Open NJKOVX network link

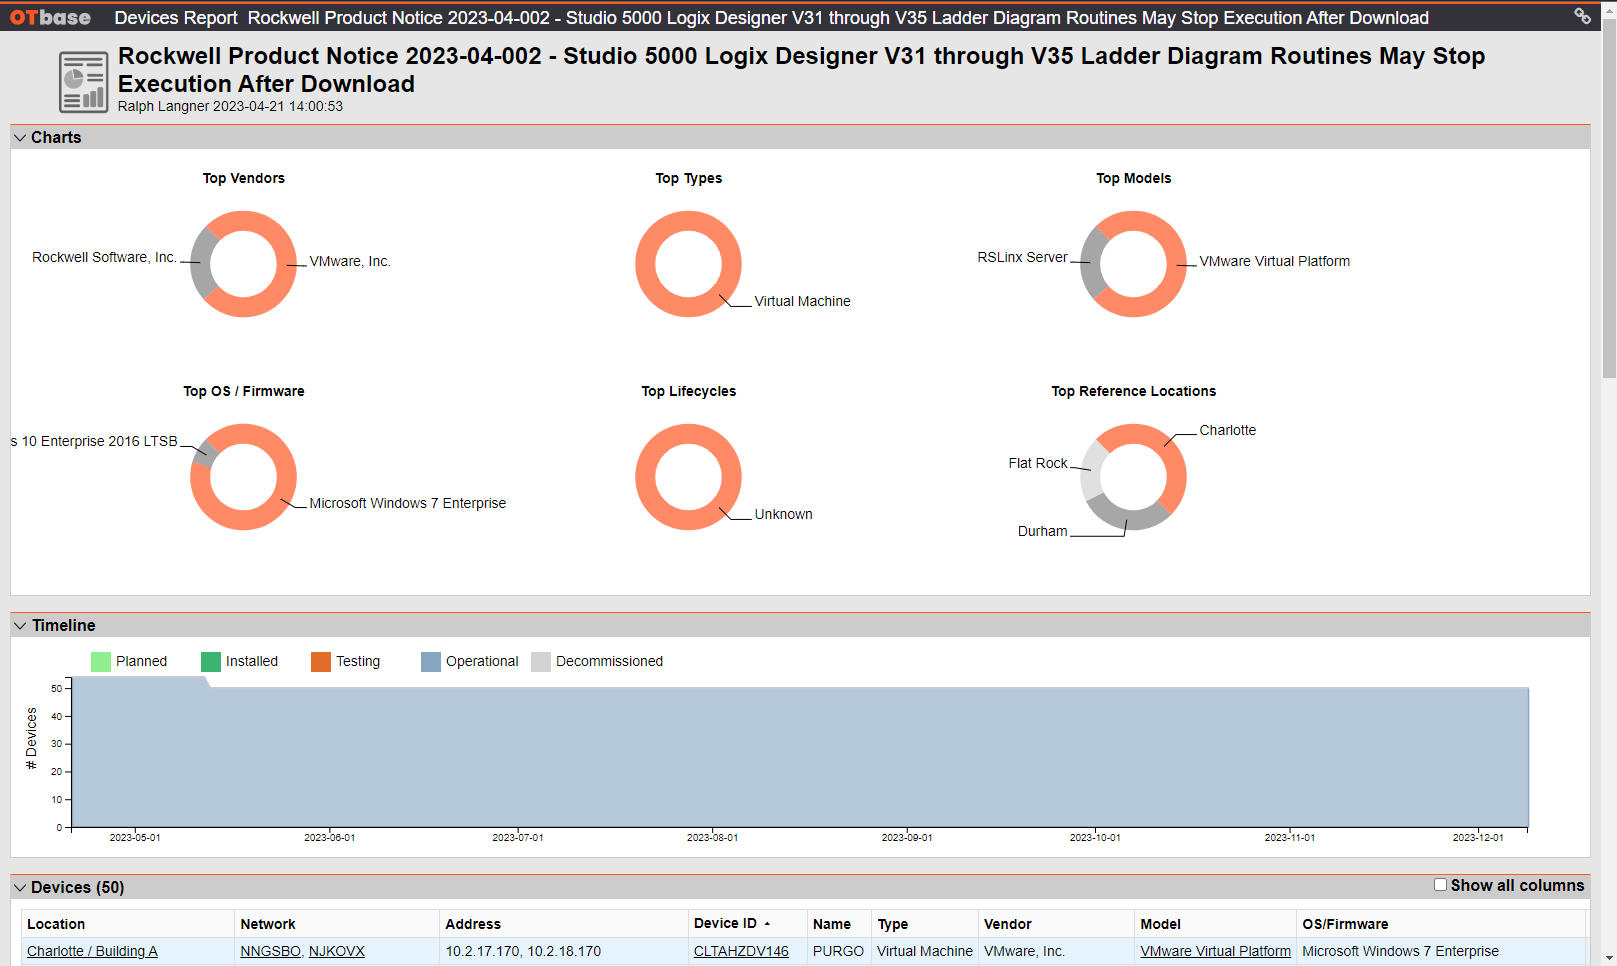click(x=337, y=951)
